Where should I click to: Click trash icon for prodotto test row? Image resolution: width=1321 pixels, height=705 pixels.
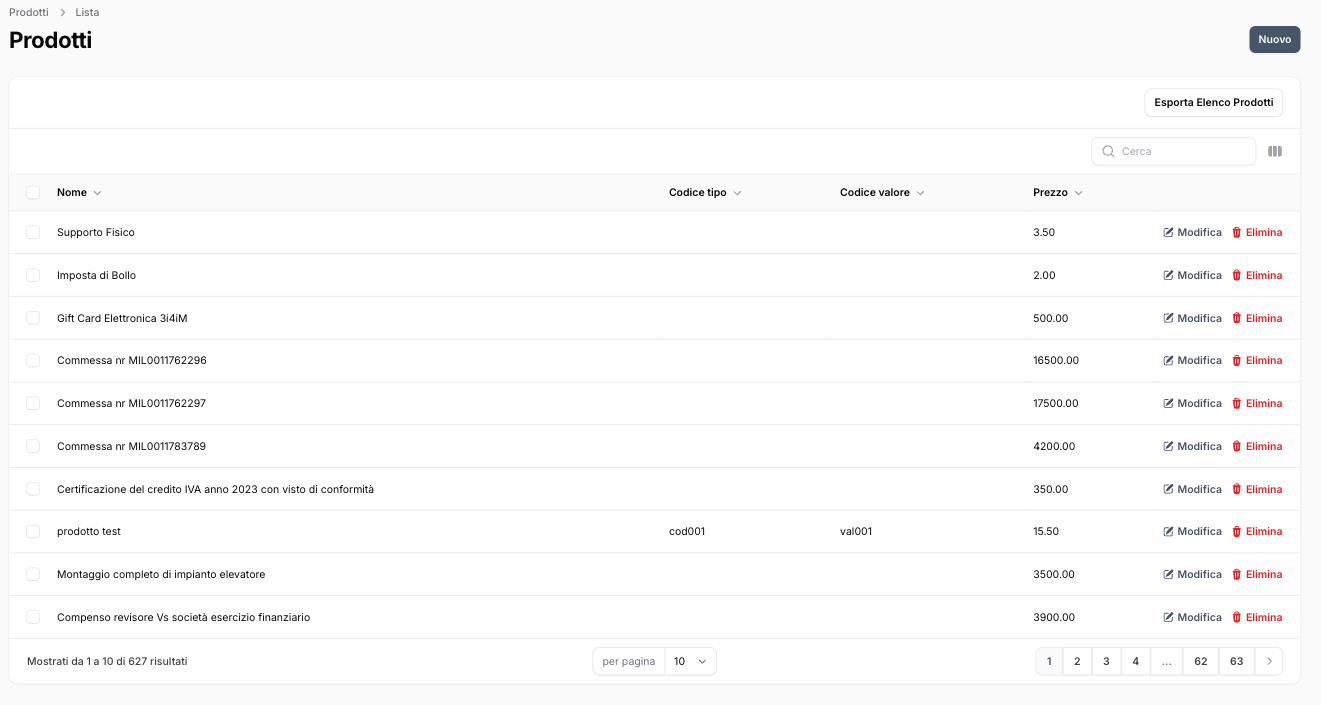click(1237, 532)
